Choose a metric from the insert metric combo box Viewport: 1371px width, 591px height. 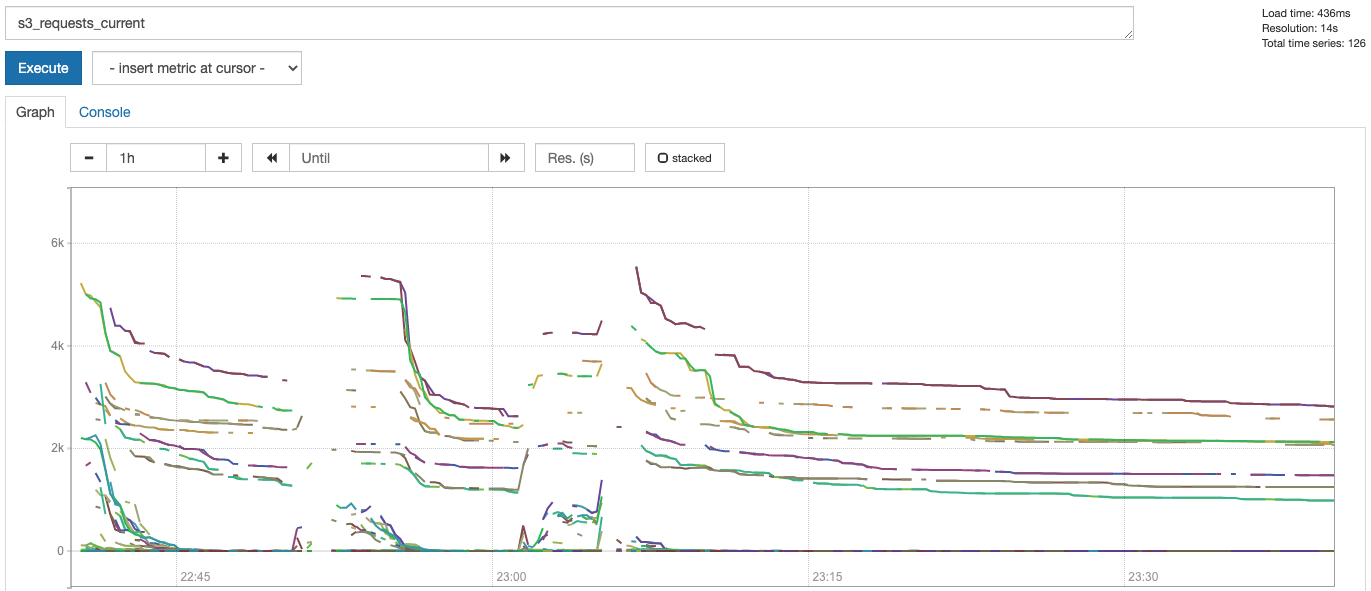click(196, 68)
